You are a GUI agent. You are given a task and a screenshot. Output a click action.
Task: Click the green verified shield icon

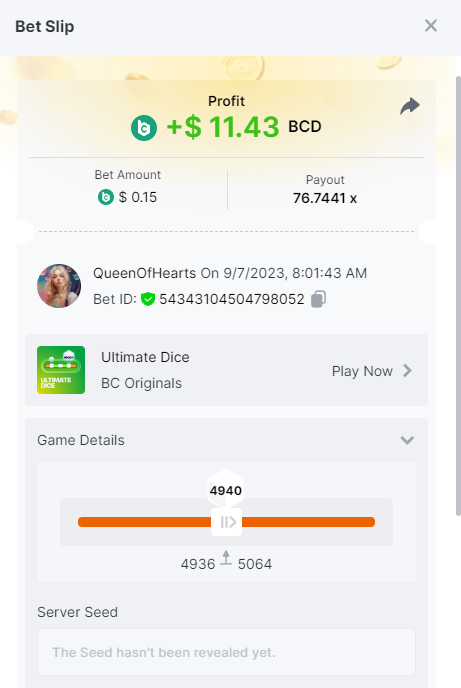(x=148, y=299)
